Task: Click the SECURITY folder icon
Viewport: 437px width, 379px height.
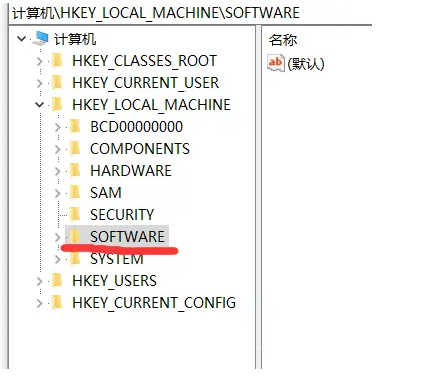Action: [x=76, y=215]
